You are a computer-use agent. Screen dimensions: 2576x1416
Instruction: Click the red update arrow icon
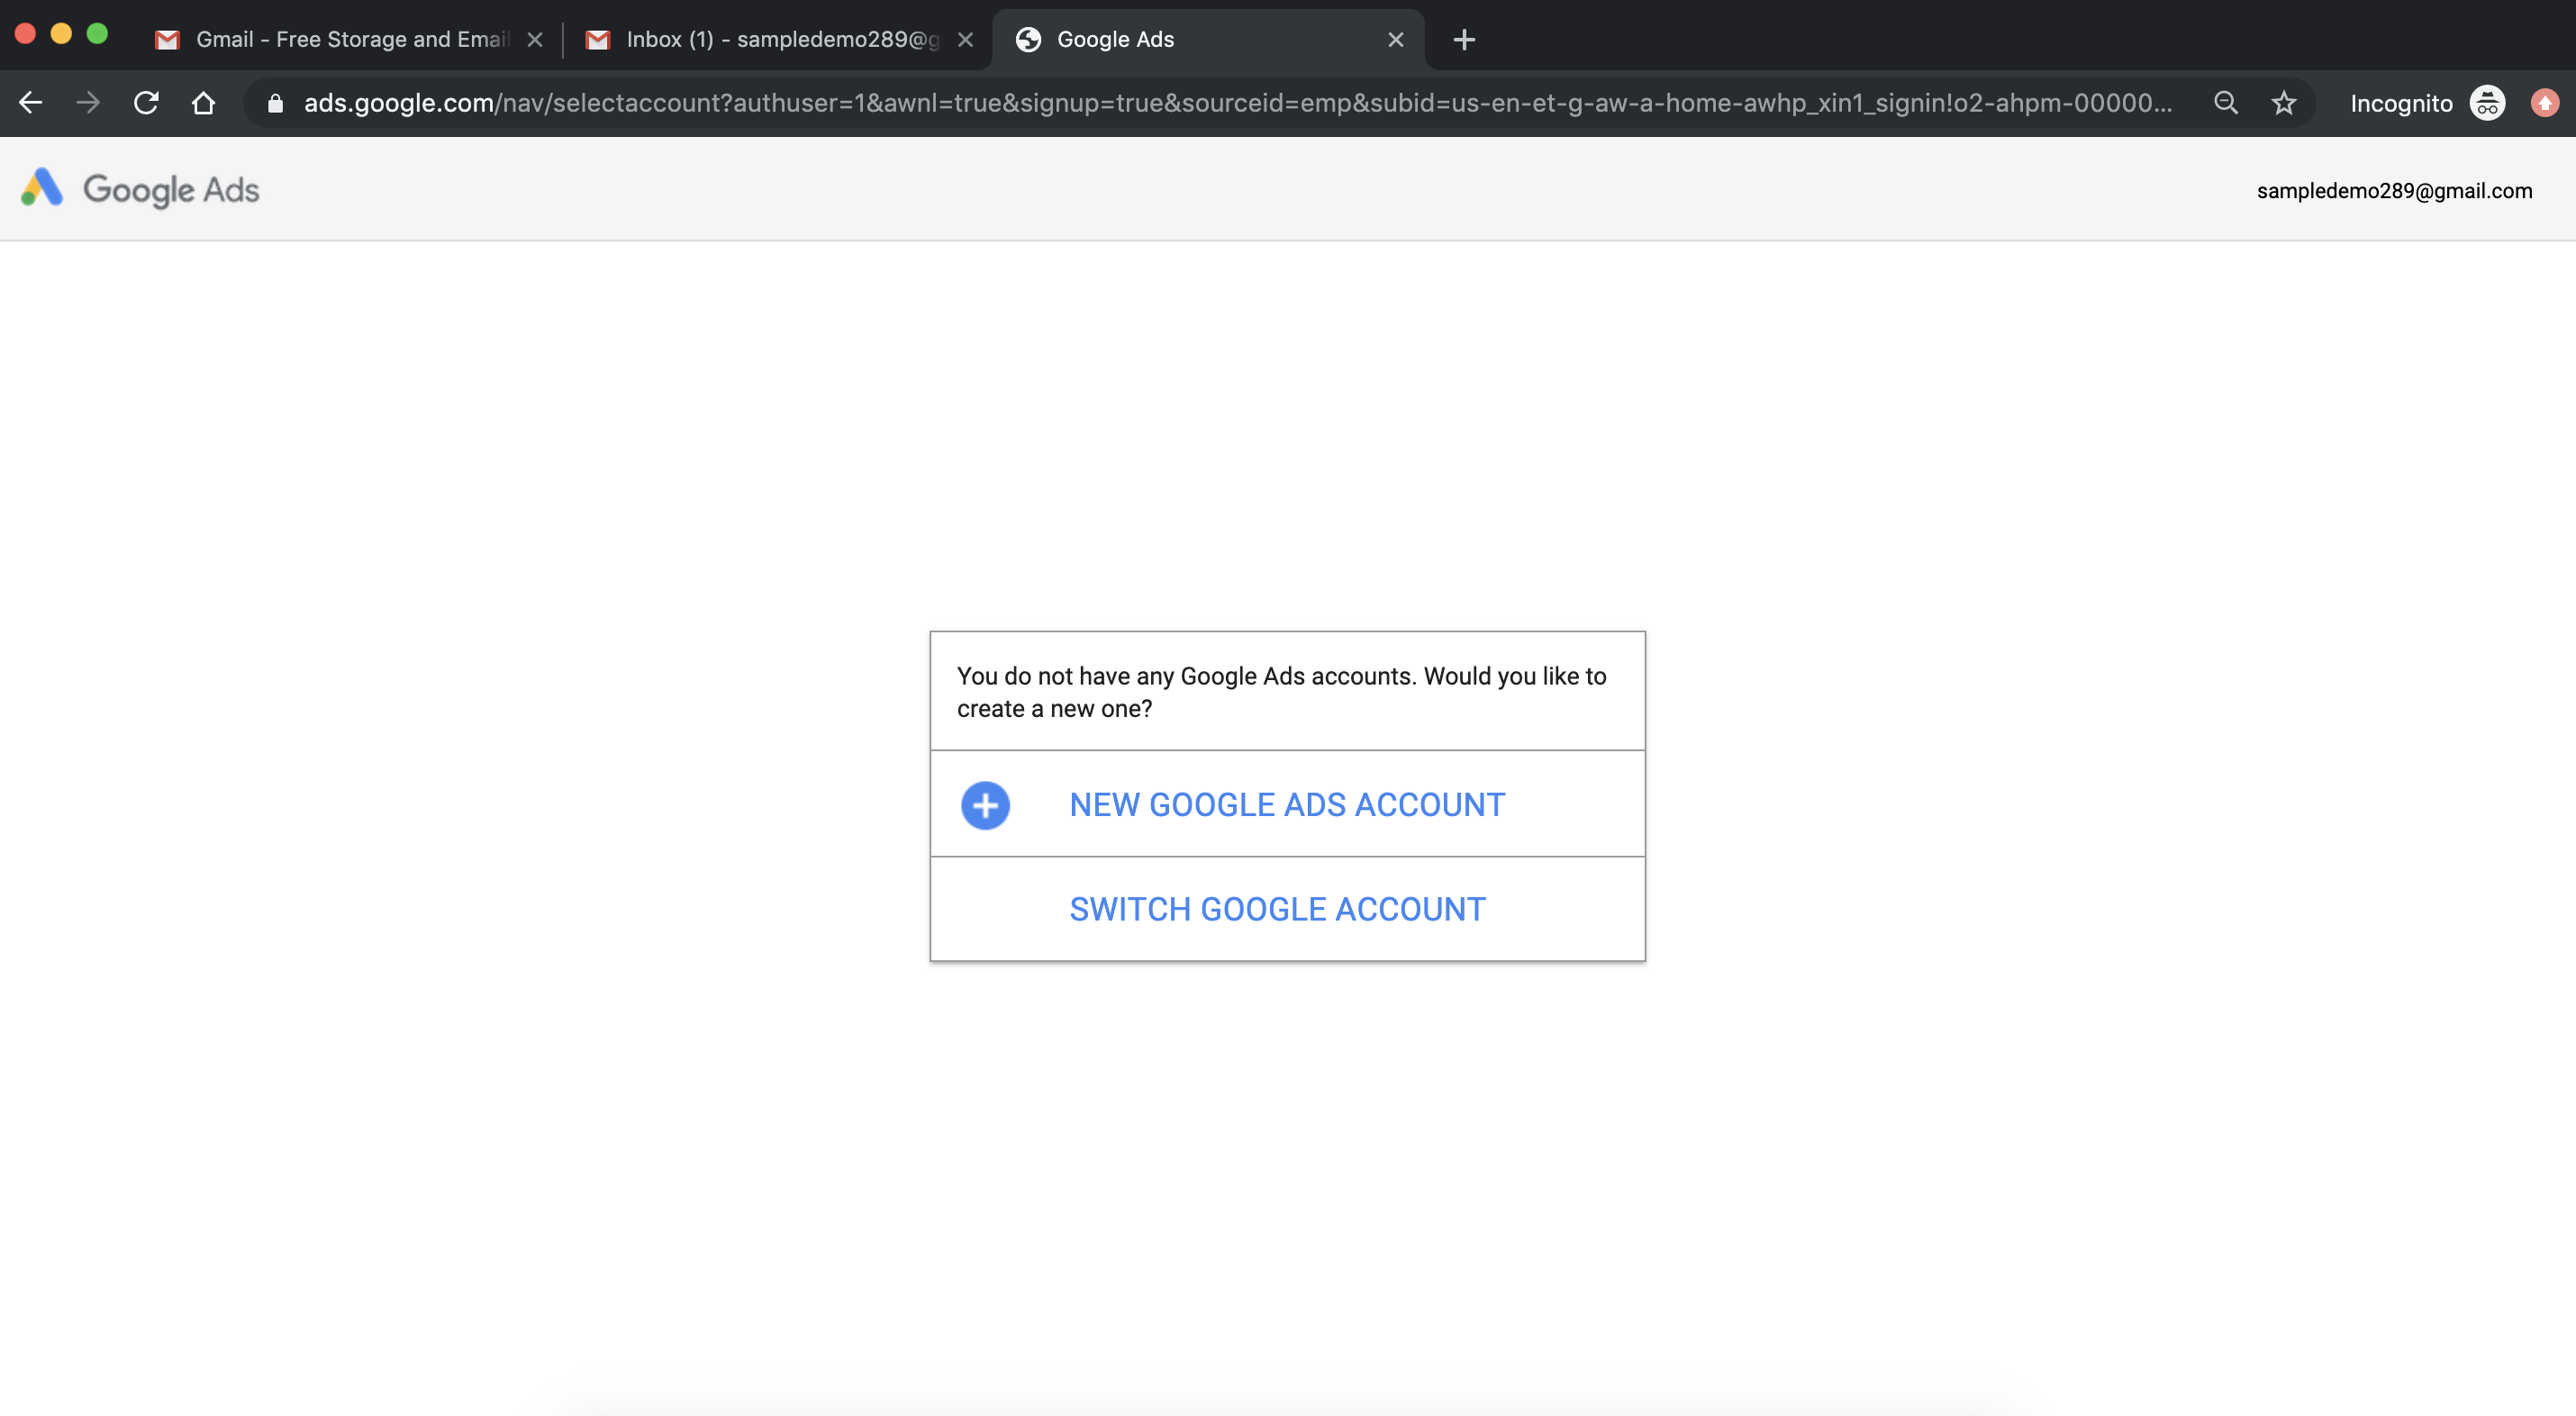point(2545,103)
